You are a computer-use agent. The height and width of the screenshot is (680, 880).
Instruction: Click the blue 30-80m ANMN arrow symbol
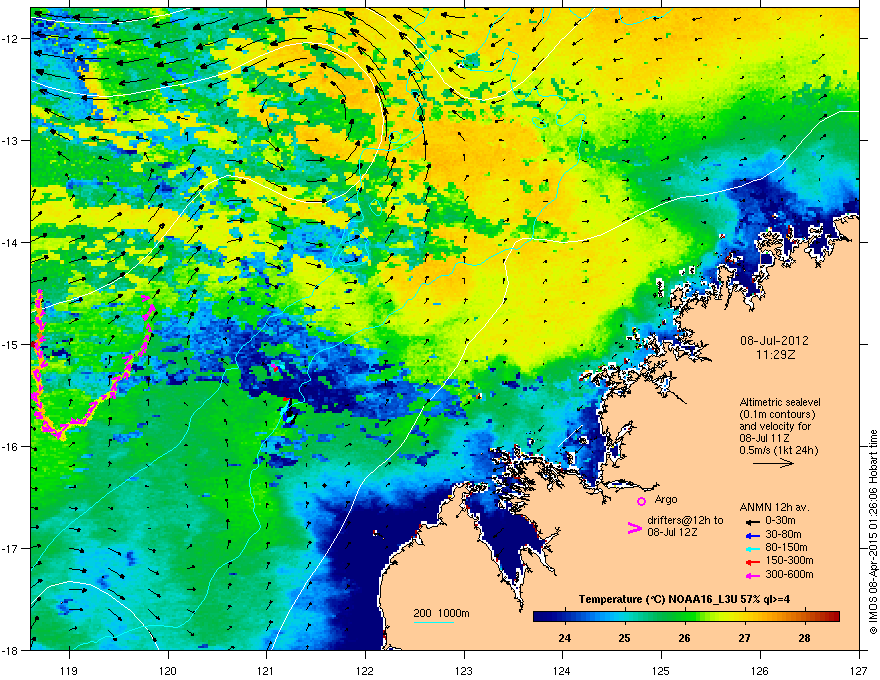752,535
